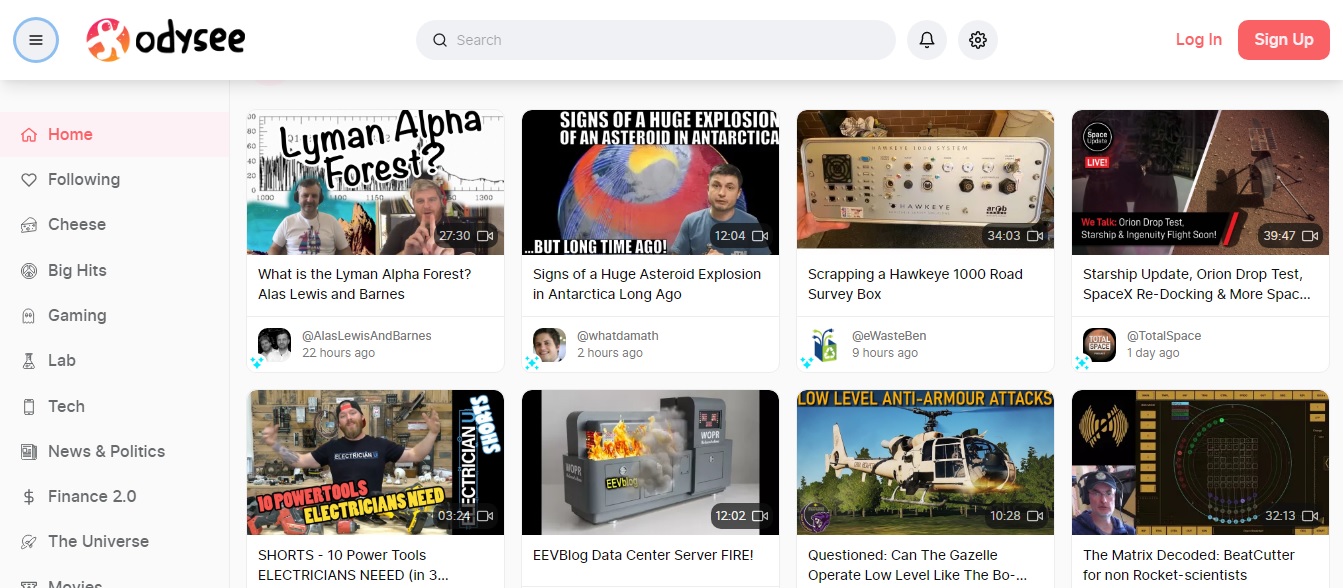This screenshot has width=1343, height=588.
Task: Play the Matrix Decoded BeatCutter thumbnail
Action: click(x=1200, y=462)
